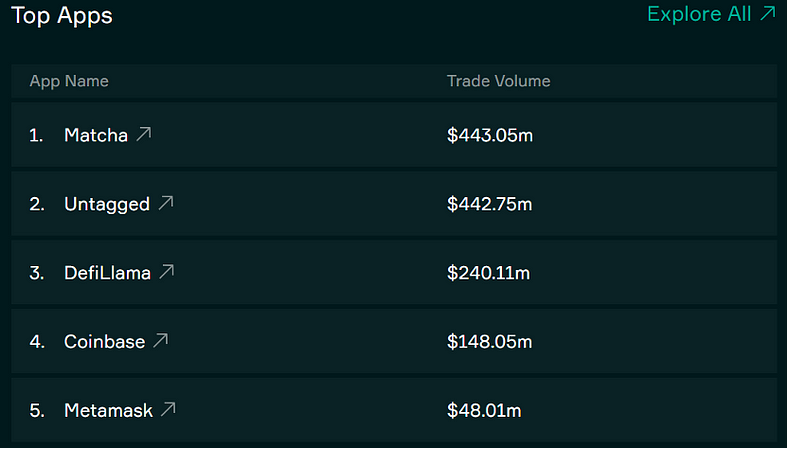Click the arrow icon next to Metamask
The image size is (788, 449).
pyautogui.click(x=169, y=409)
